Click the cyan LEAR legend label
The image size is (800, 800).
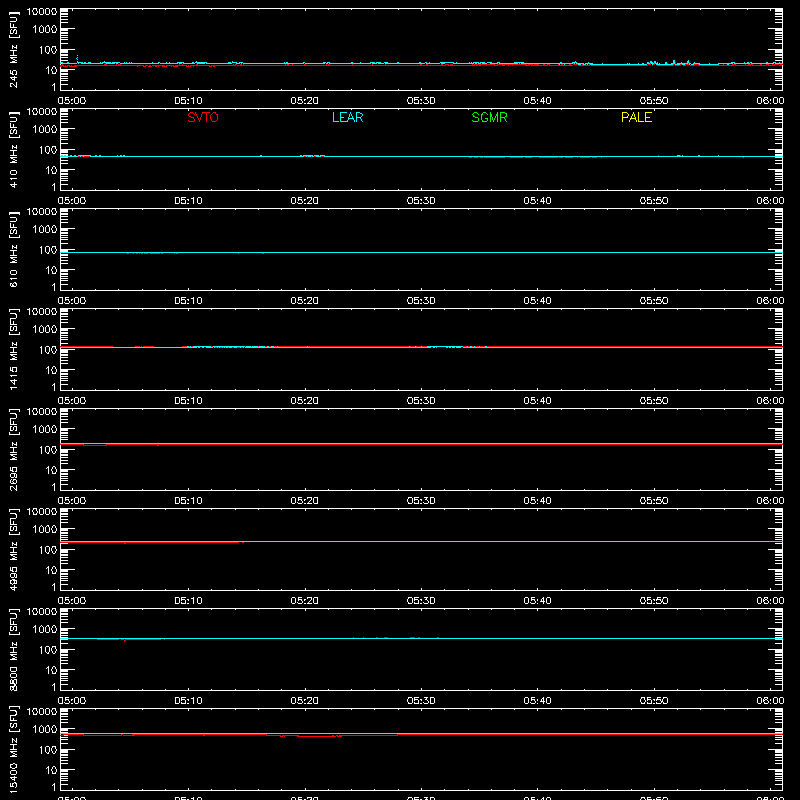[x=347, y=117]
